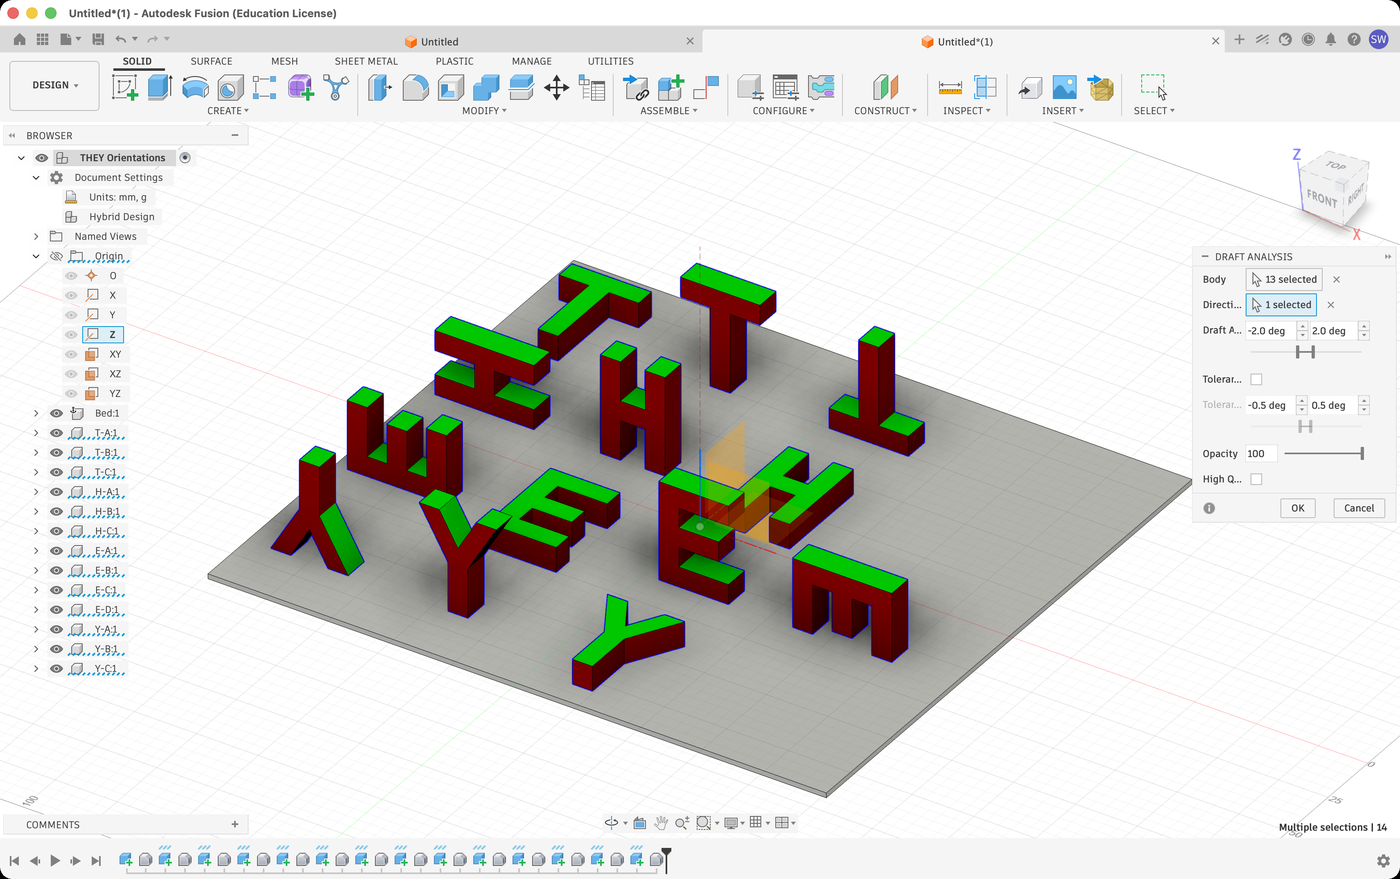Expand the Named Views folder
The width and height of the screenshot is (1400, 879).
coord(36,236)
